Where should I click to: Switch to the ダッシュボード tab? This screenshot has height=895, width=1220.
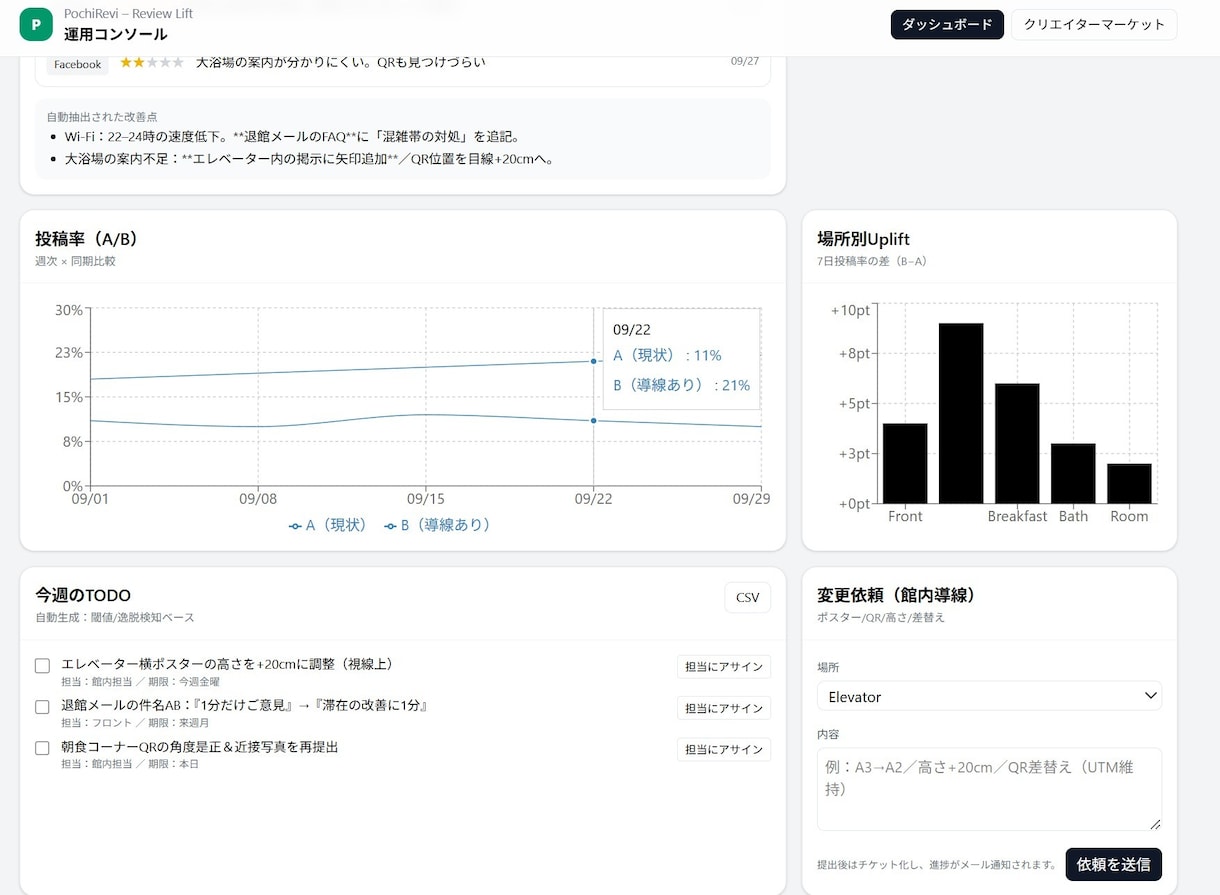947,24
